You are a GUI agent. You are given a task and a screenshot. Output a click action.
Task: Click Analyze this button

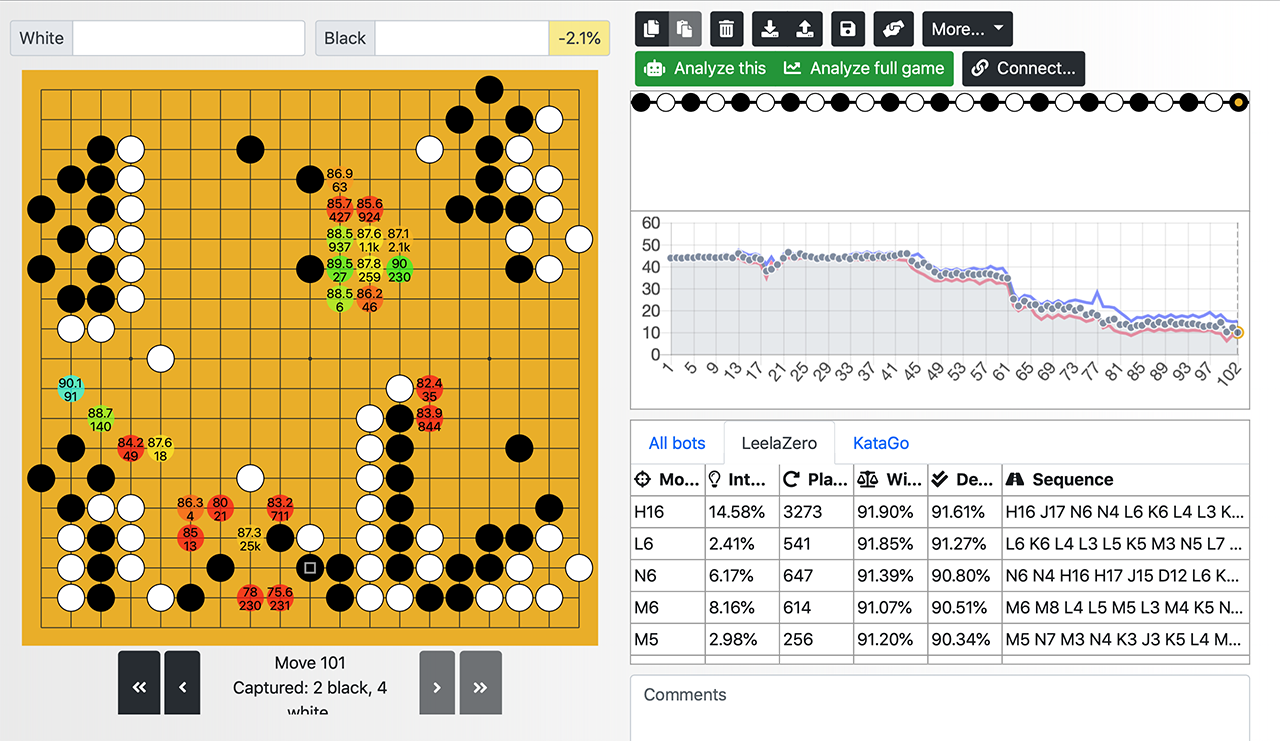(706, 69)
